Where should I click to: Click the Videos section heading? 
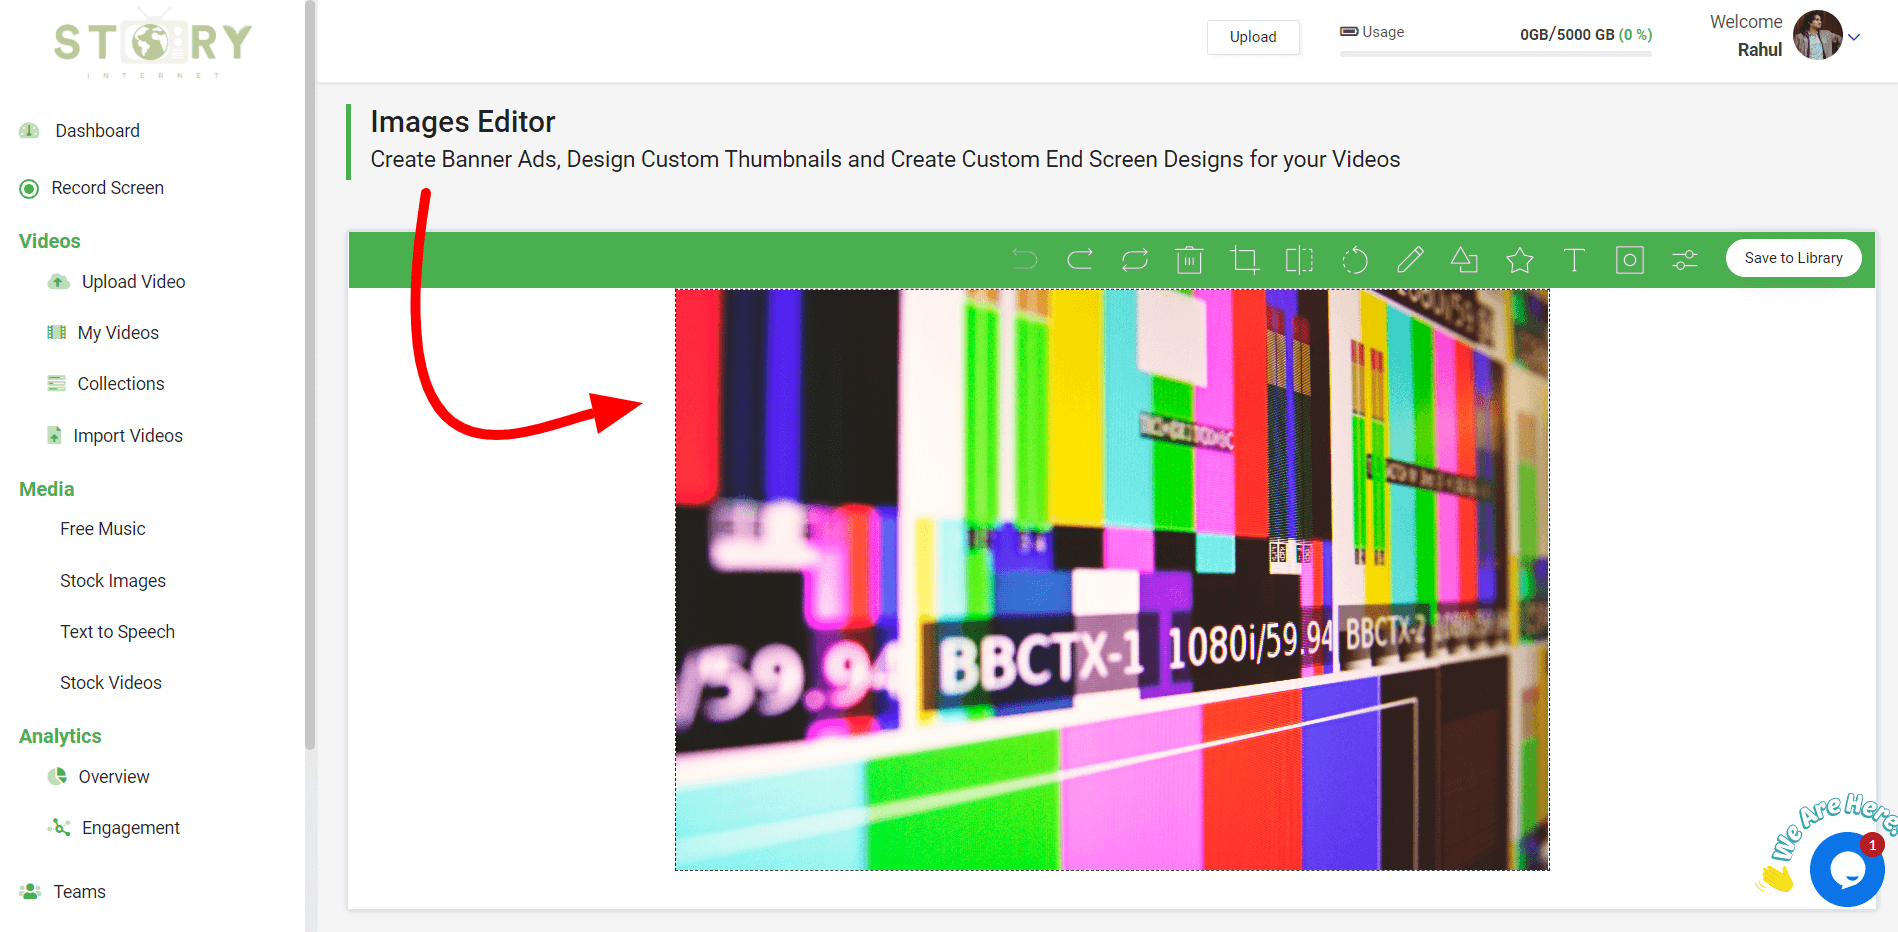[50, 241]
